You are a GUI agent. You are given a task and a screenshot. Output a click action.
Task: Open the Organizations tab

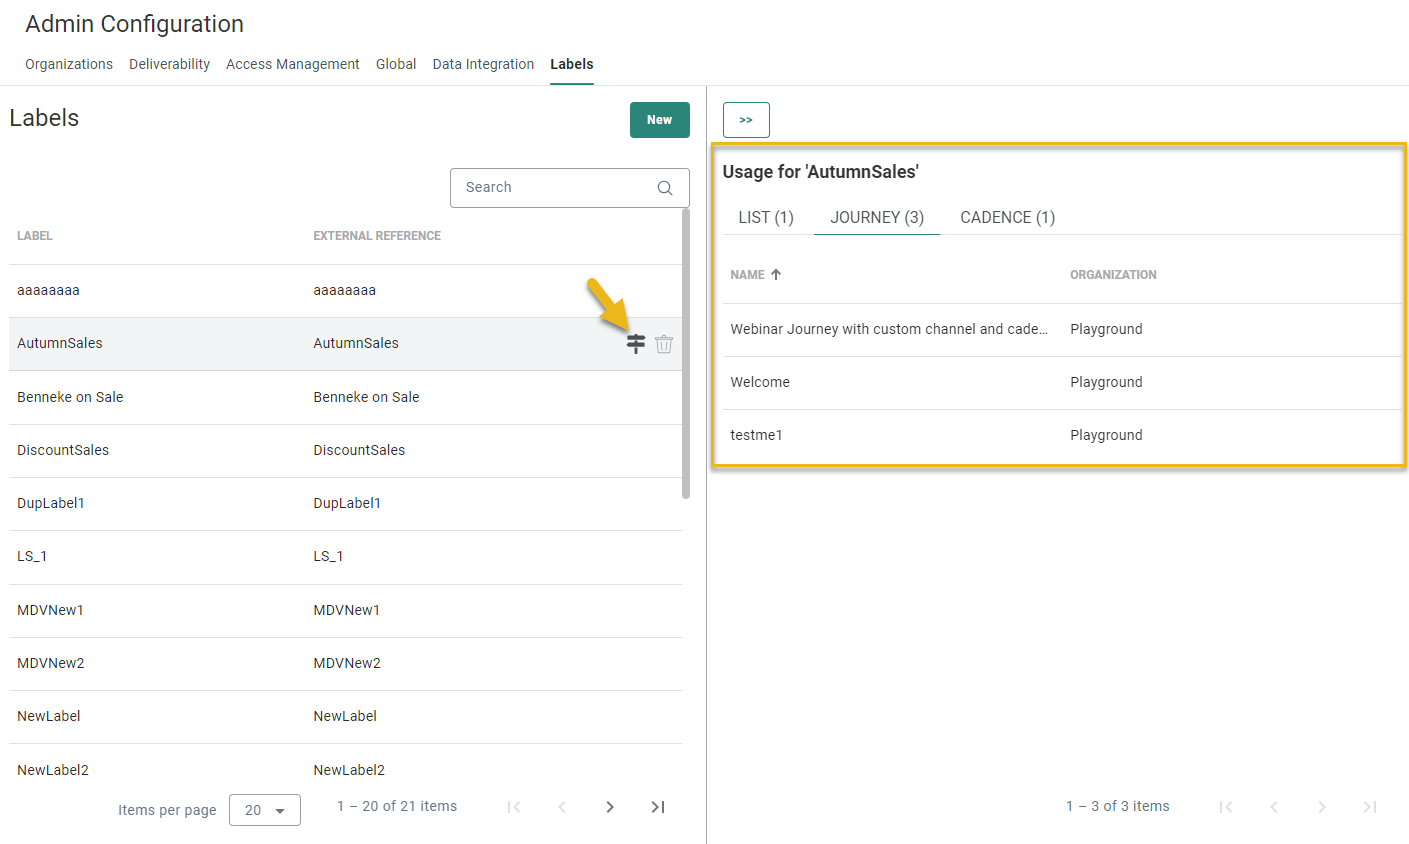[x=69, y=64]
